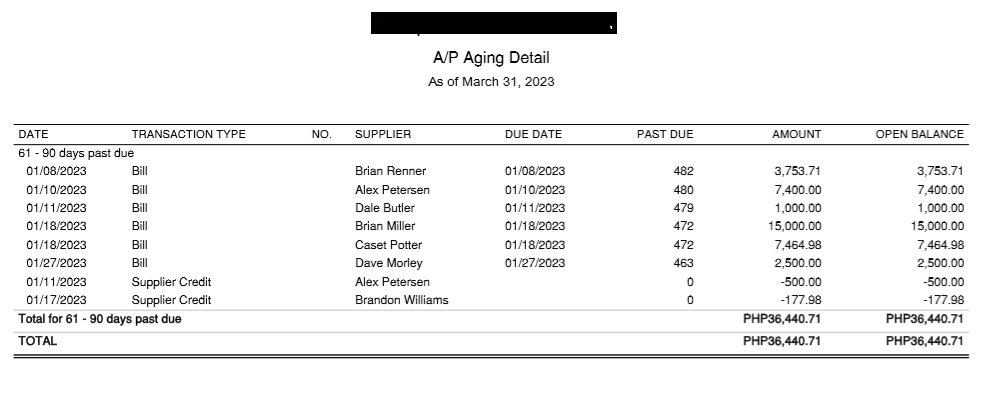Select the NO. column header
The height and width of the screenshot is (411, 988).
coord(321,134)
